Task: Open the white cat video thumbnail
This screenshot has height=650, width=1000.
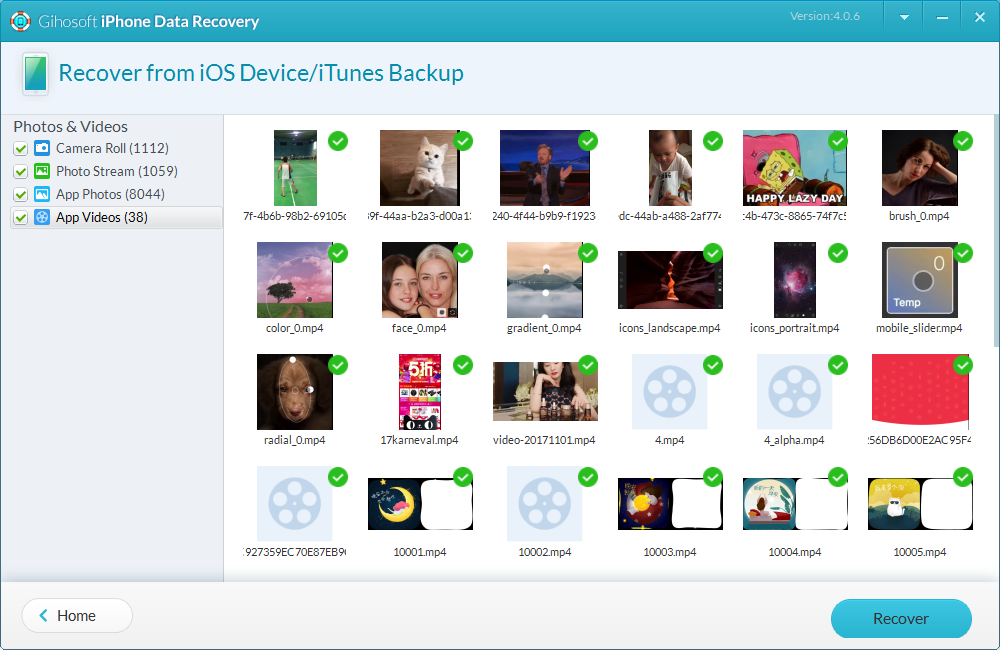Action: 419,168
